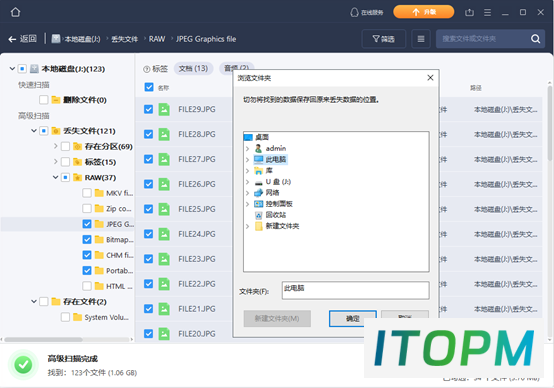Expand 控制面板 node in dialog

coord(248,204)
